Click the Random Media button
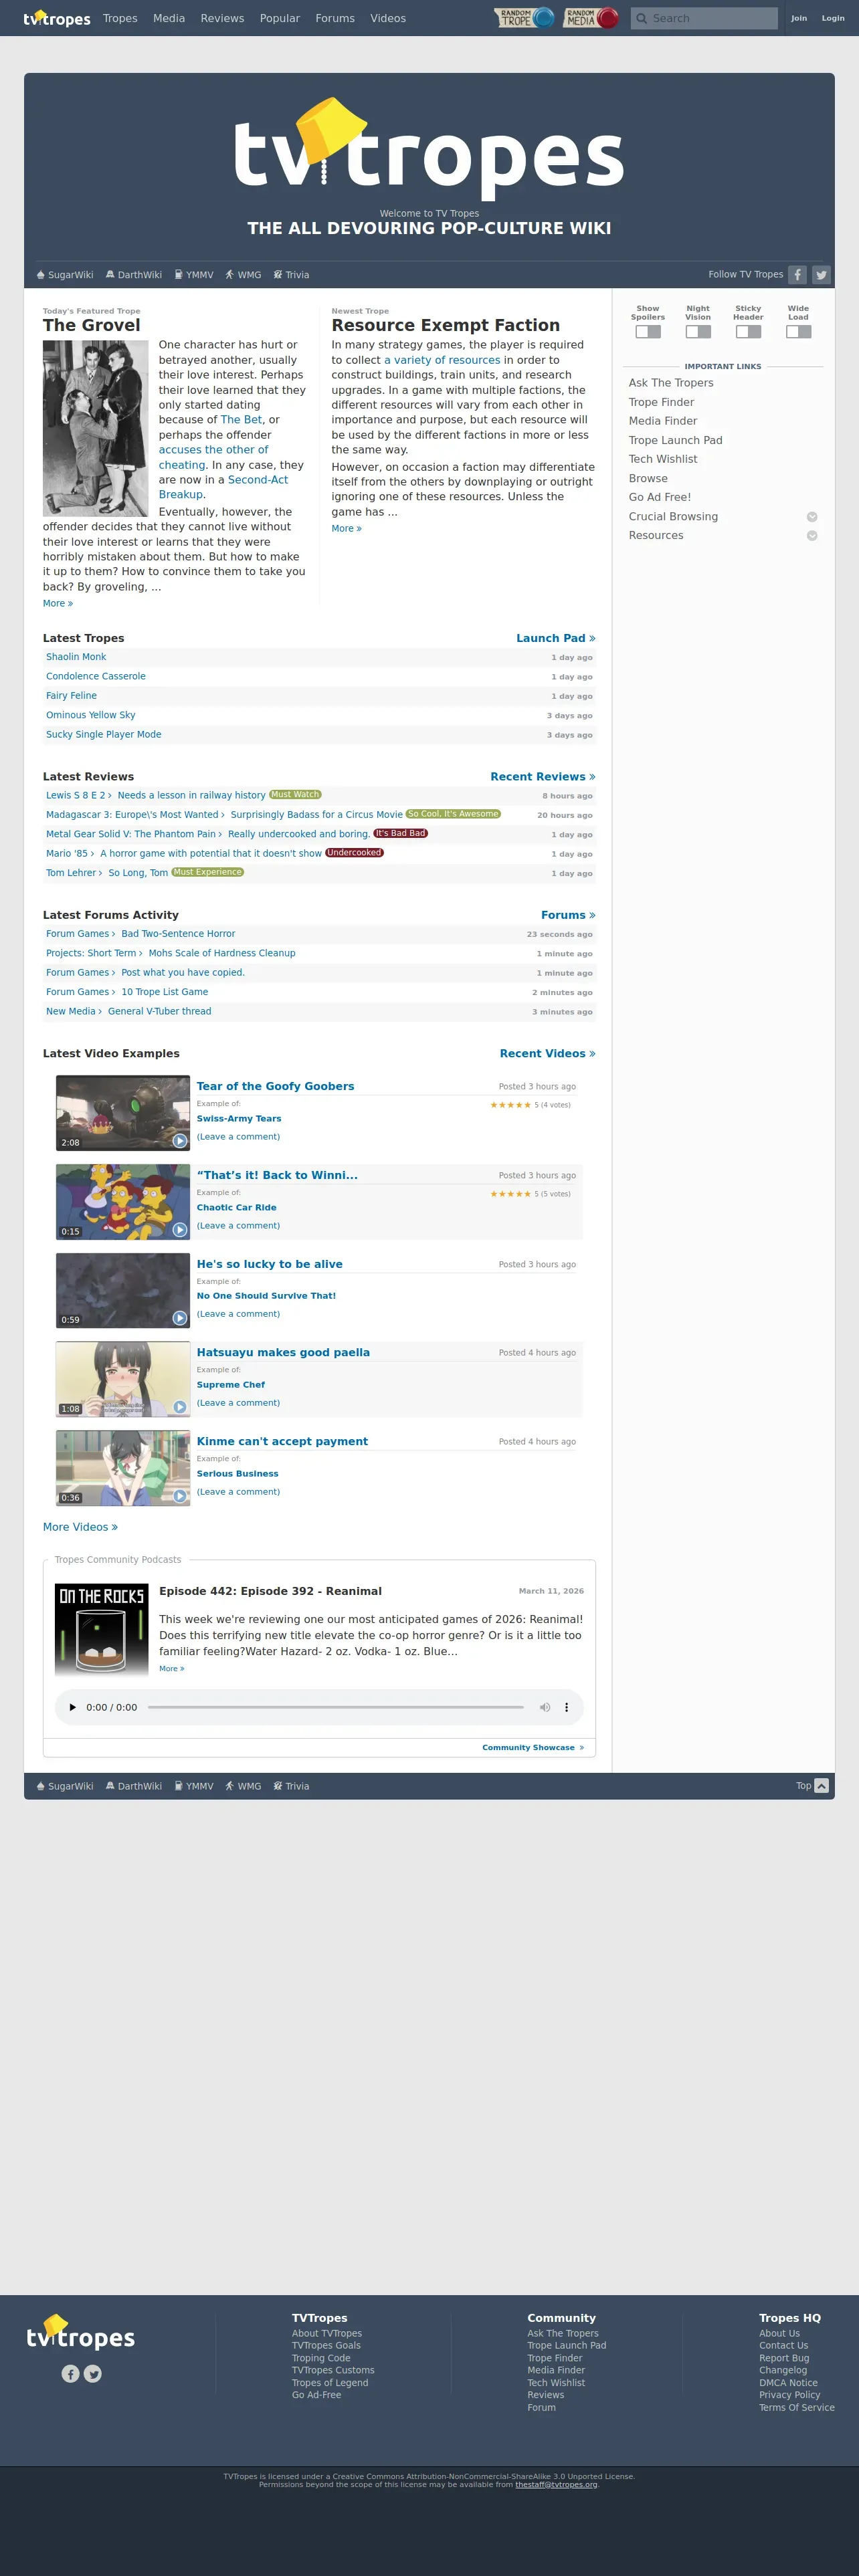This screenshot has width=859, height=2576. 590,18
